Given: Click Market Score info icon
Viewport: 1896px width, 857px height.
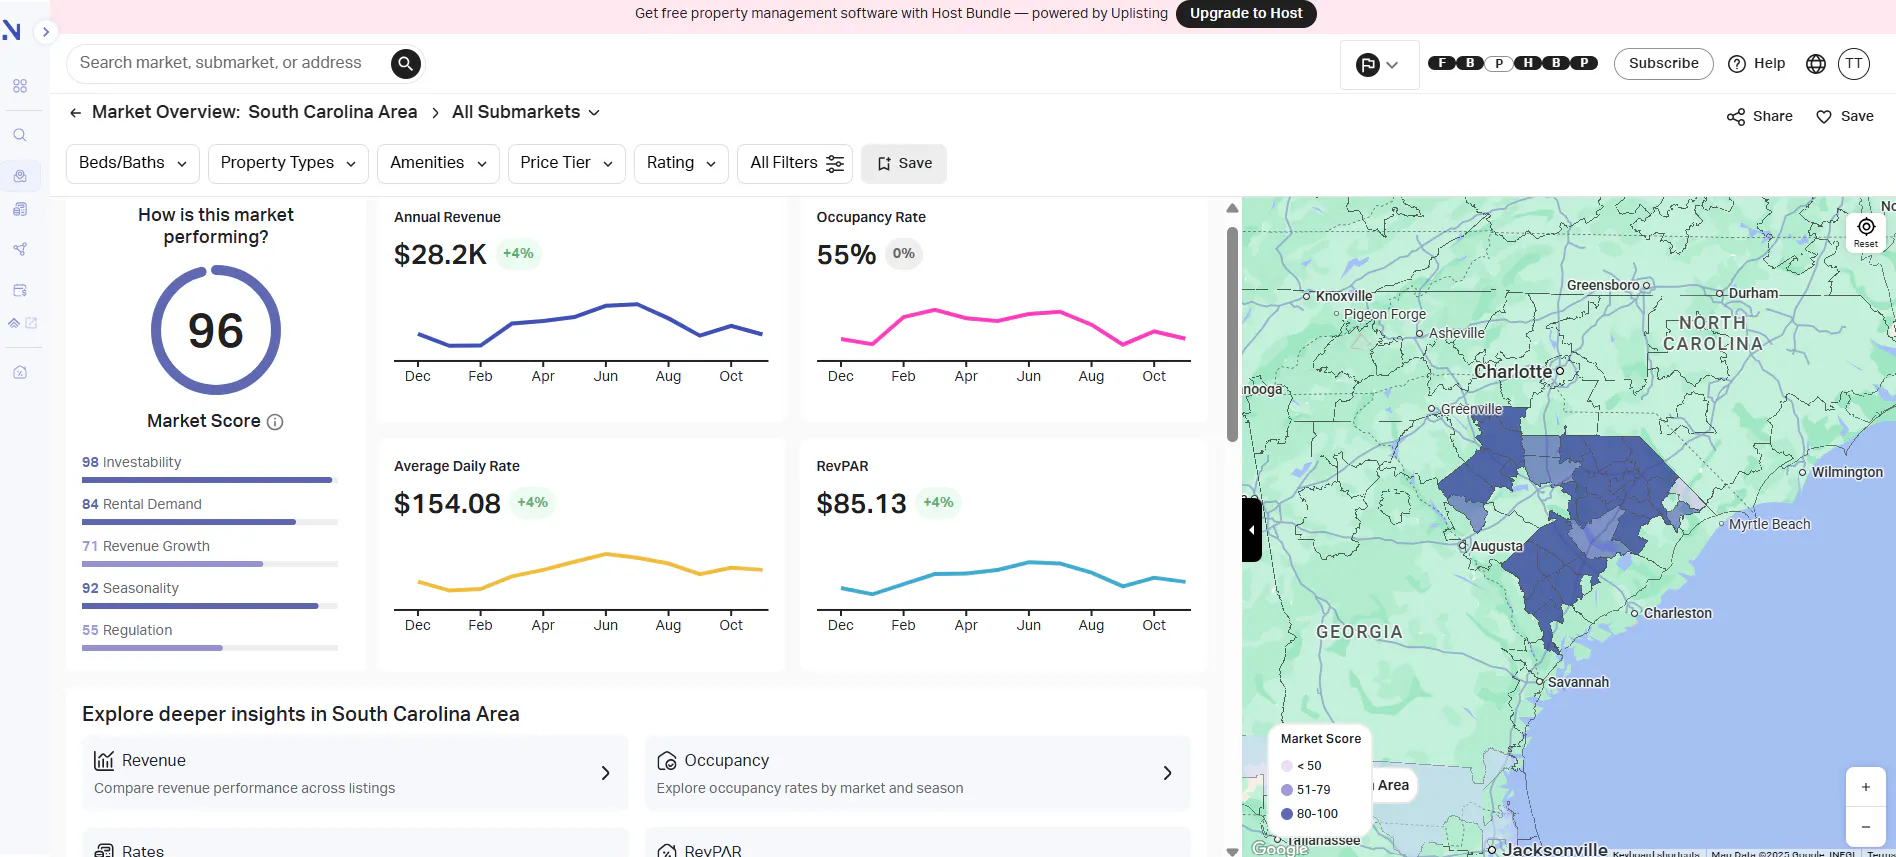Looking at the screenshot, I should tap(275, 422).
